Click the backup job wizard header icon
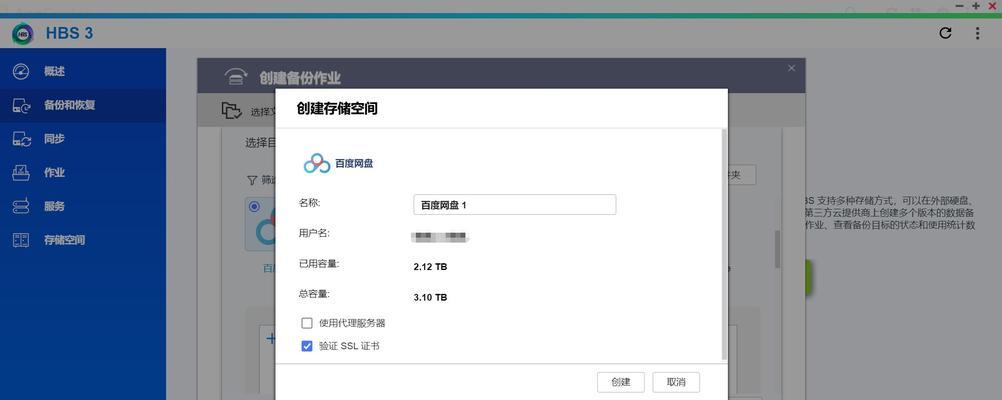The image size is (1002, 400). 236,77
